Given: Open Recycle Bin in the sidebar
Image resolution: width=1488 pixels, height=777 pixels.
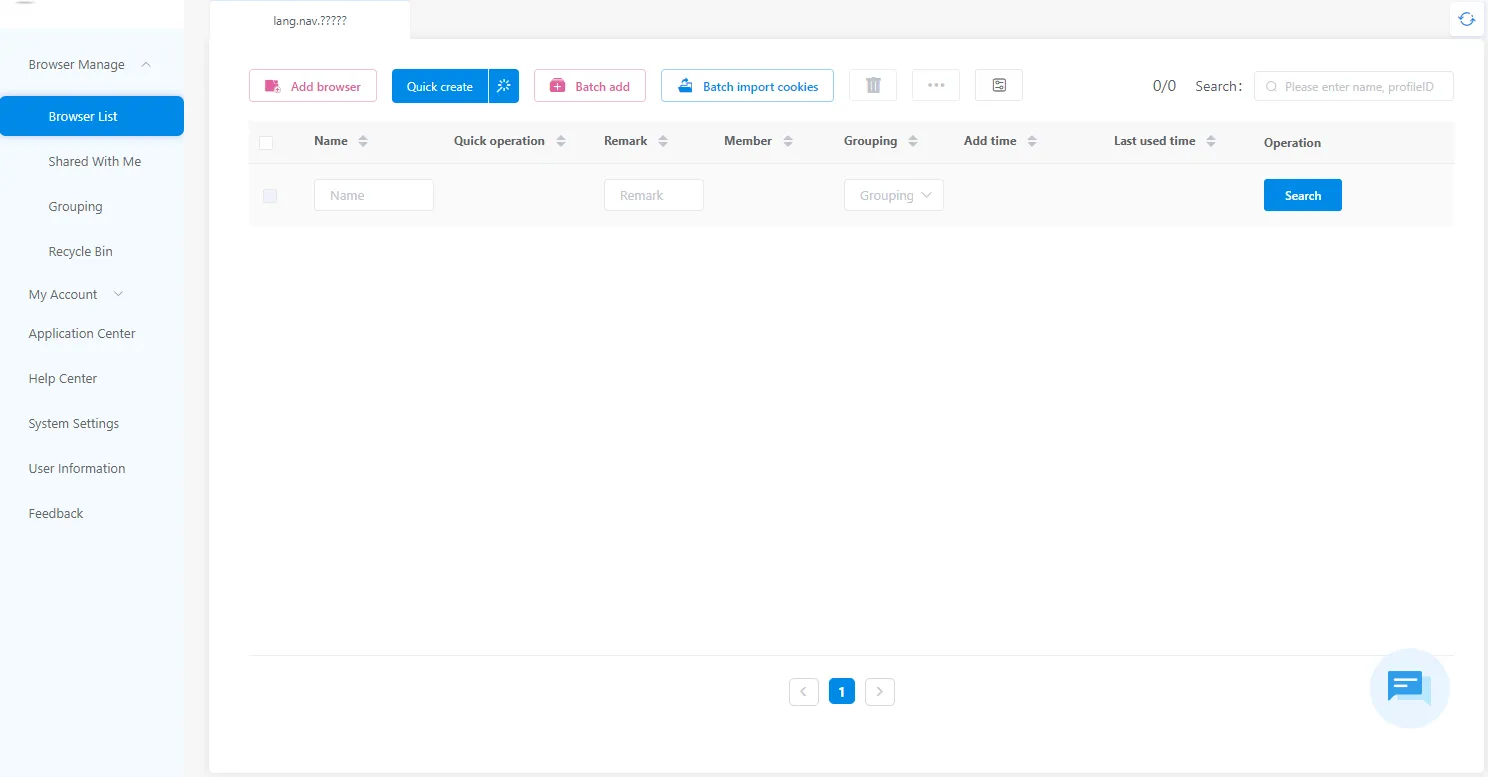Looking at the screenshot, I should point(80,252).
